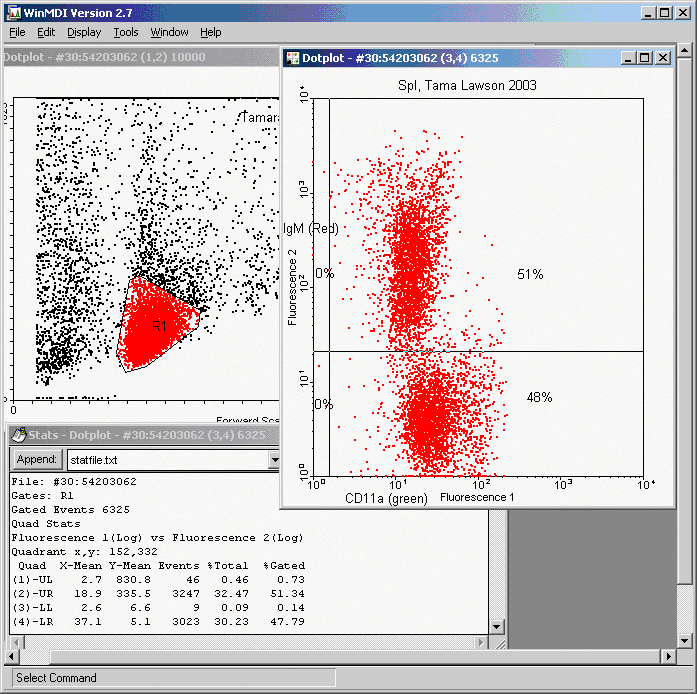The width and height of the screenshot is (697, 694).
Task: Click the WinMDI application icon in title bar
Action: 12,11
